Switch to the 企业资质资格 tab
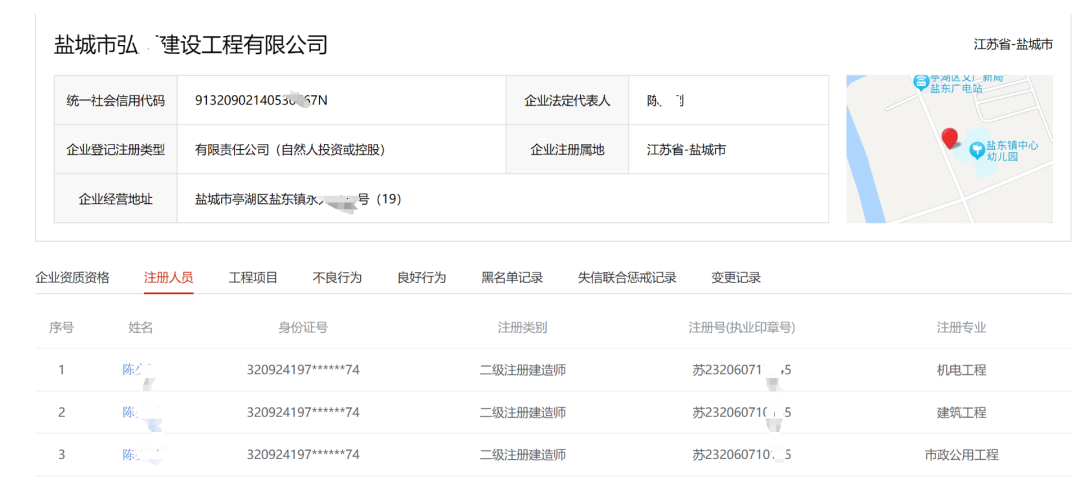Viewport: 1080px width, 495px height. click(x=72, y=278)
